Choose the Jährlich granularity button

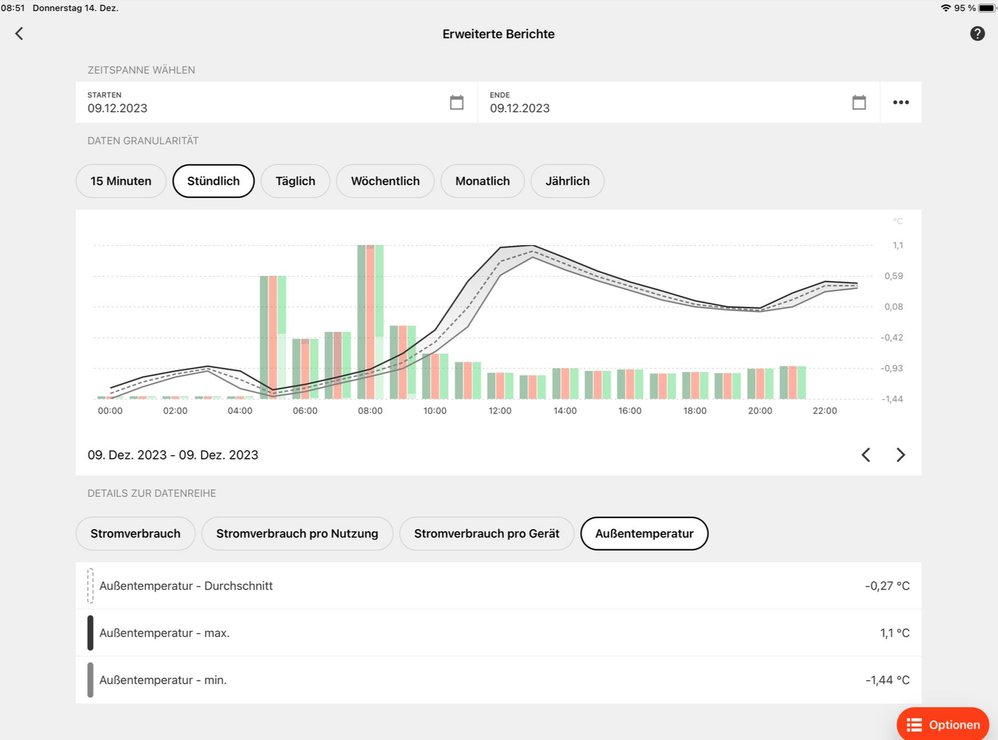[x=567, y=181]
